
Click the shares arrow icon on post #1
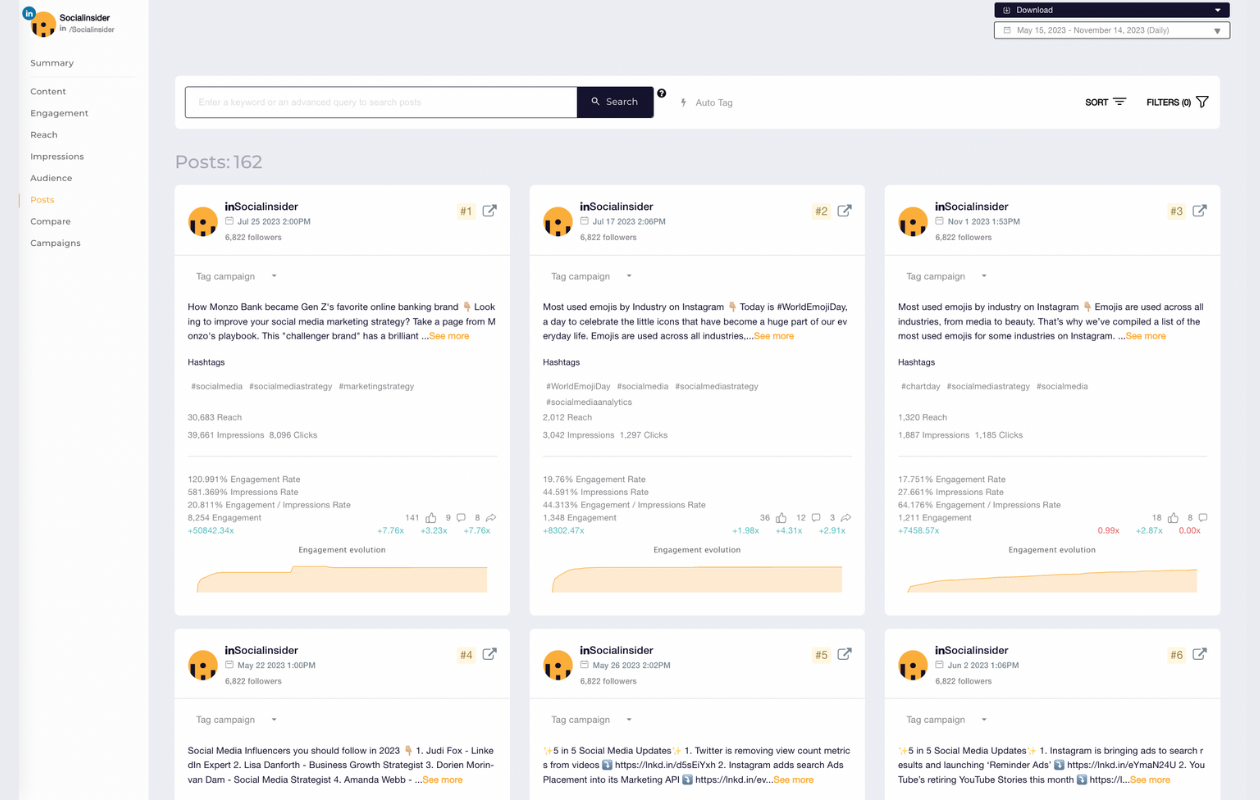click(491, 518)
